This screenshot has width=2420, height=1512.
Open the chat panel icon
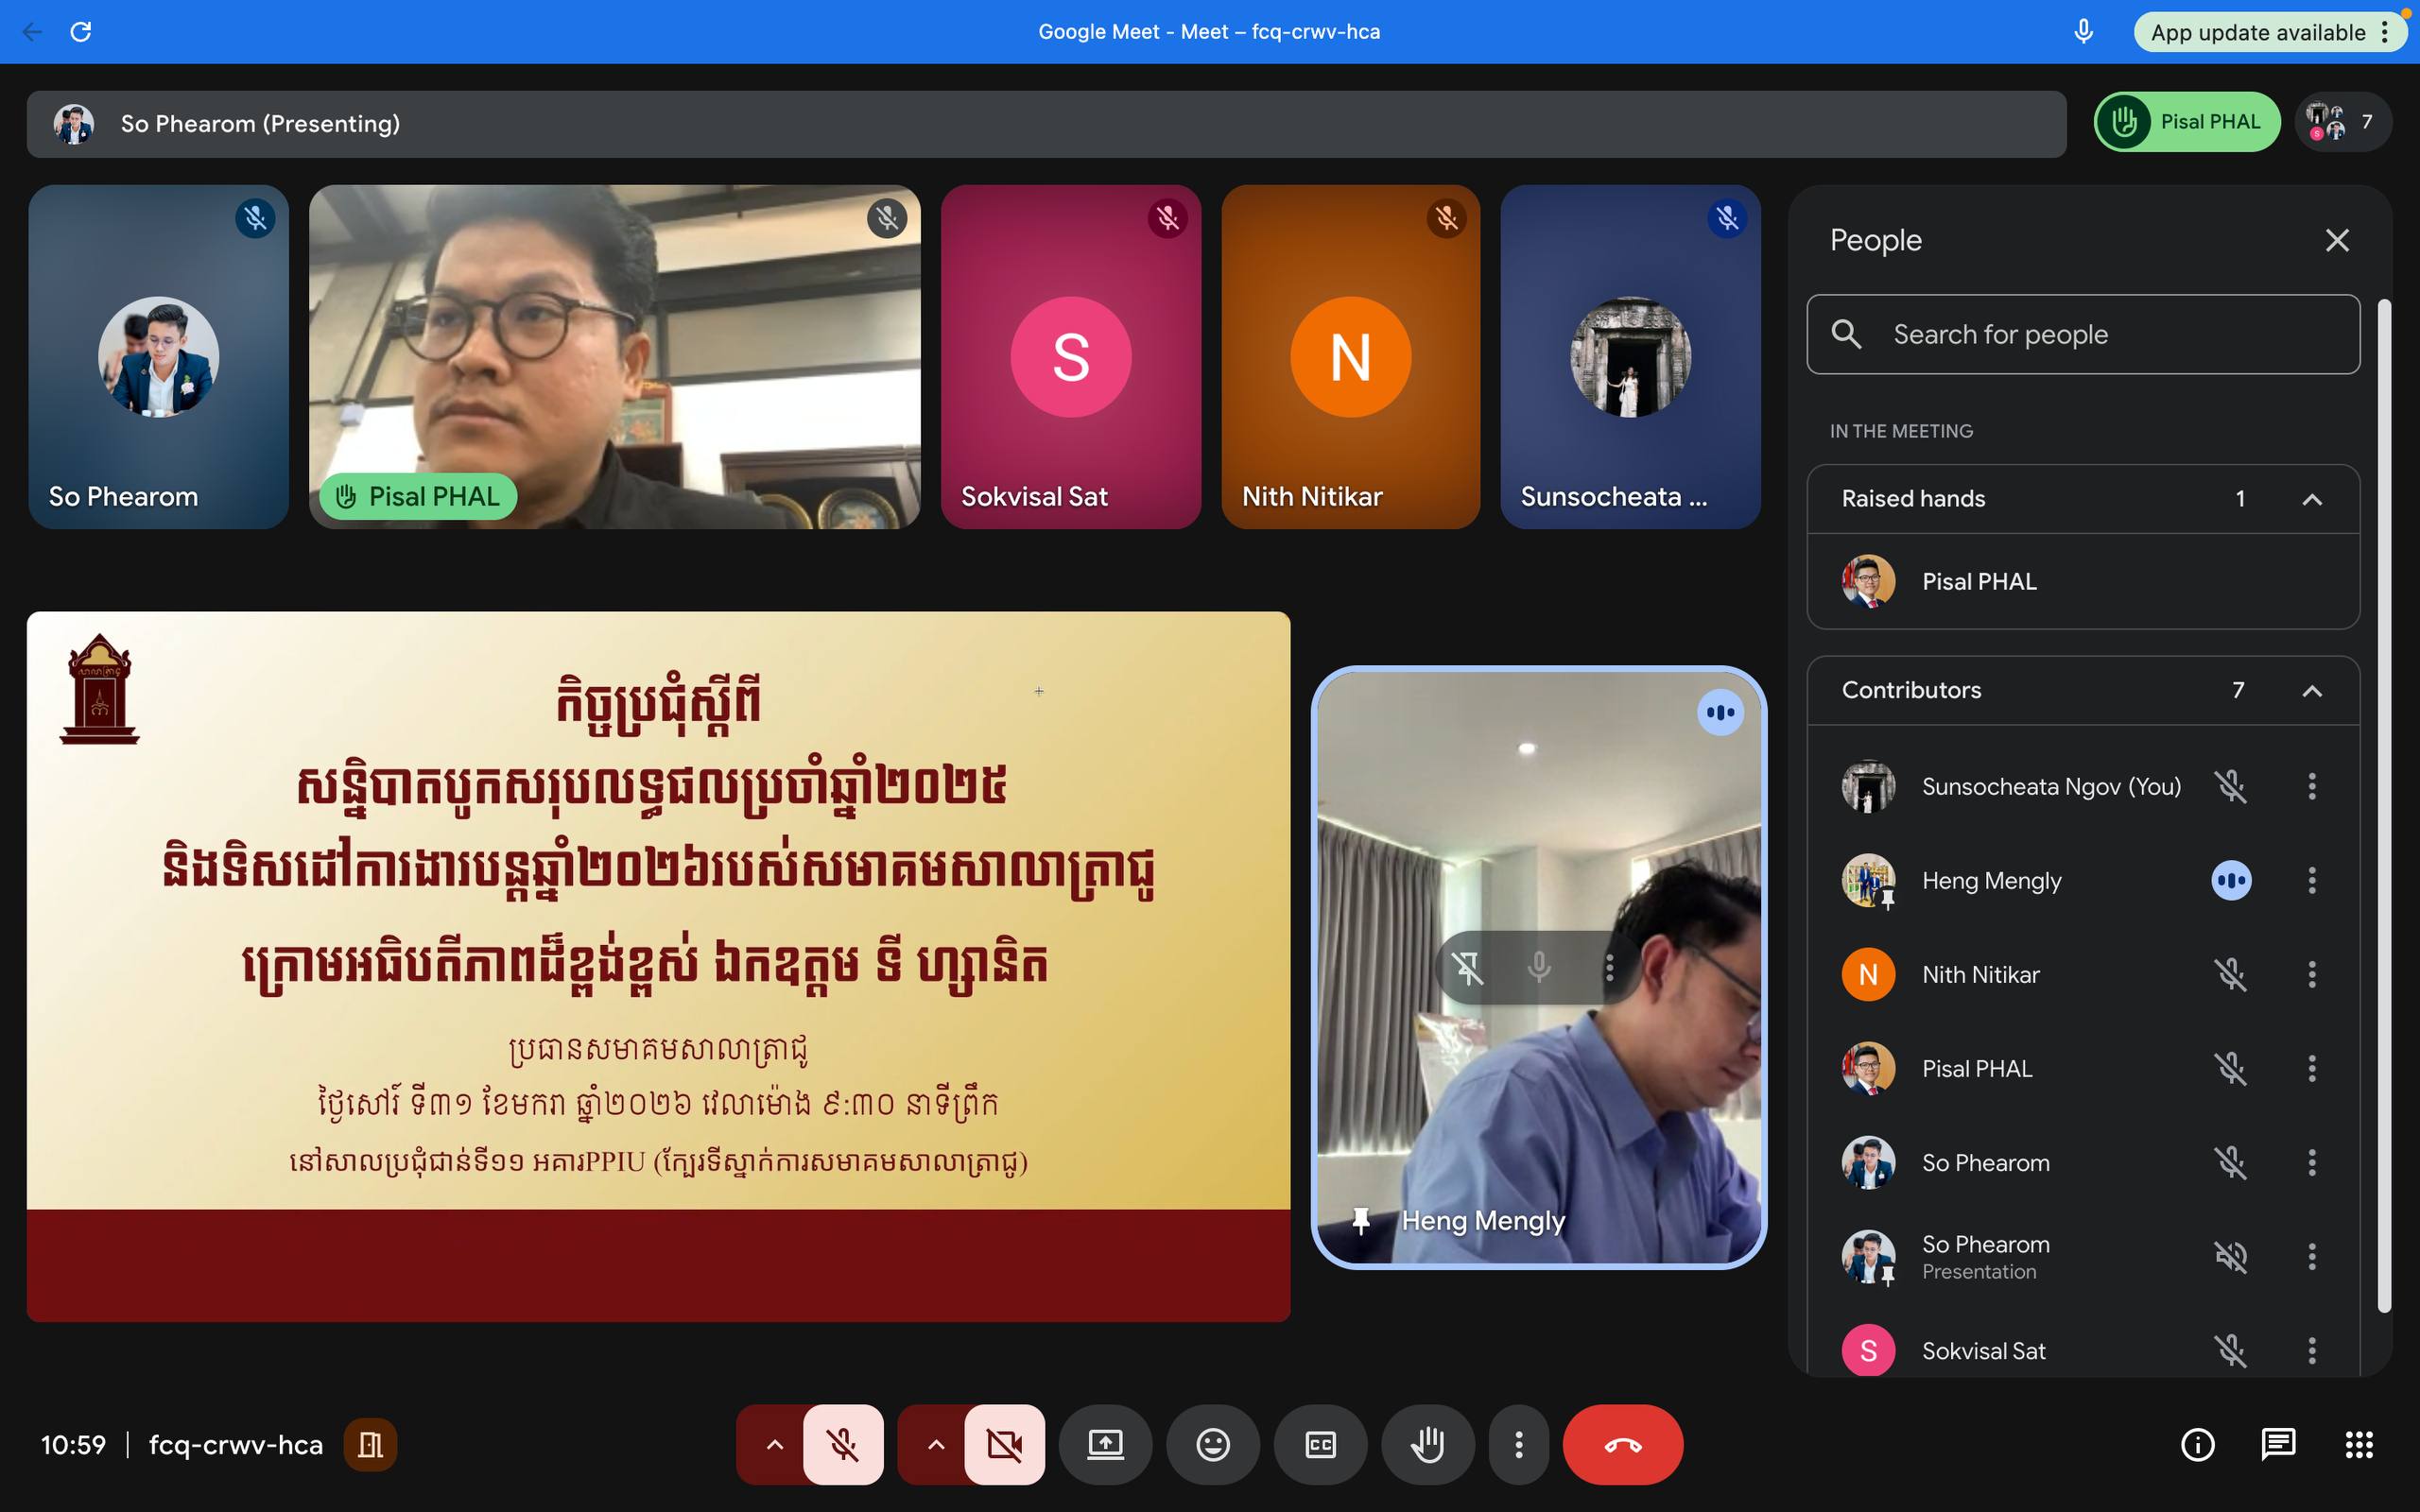[x=2278, y=1444]
